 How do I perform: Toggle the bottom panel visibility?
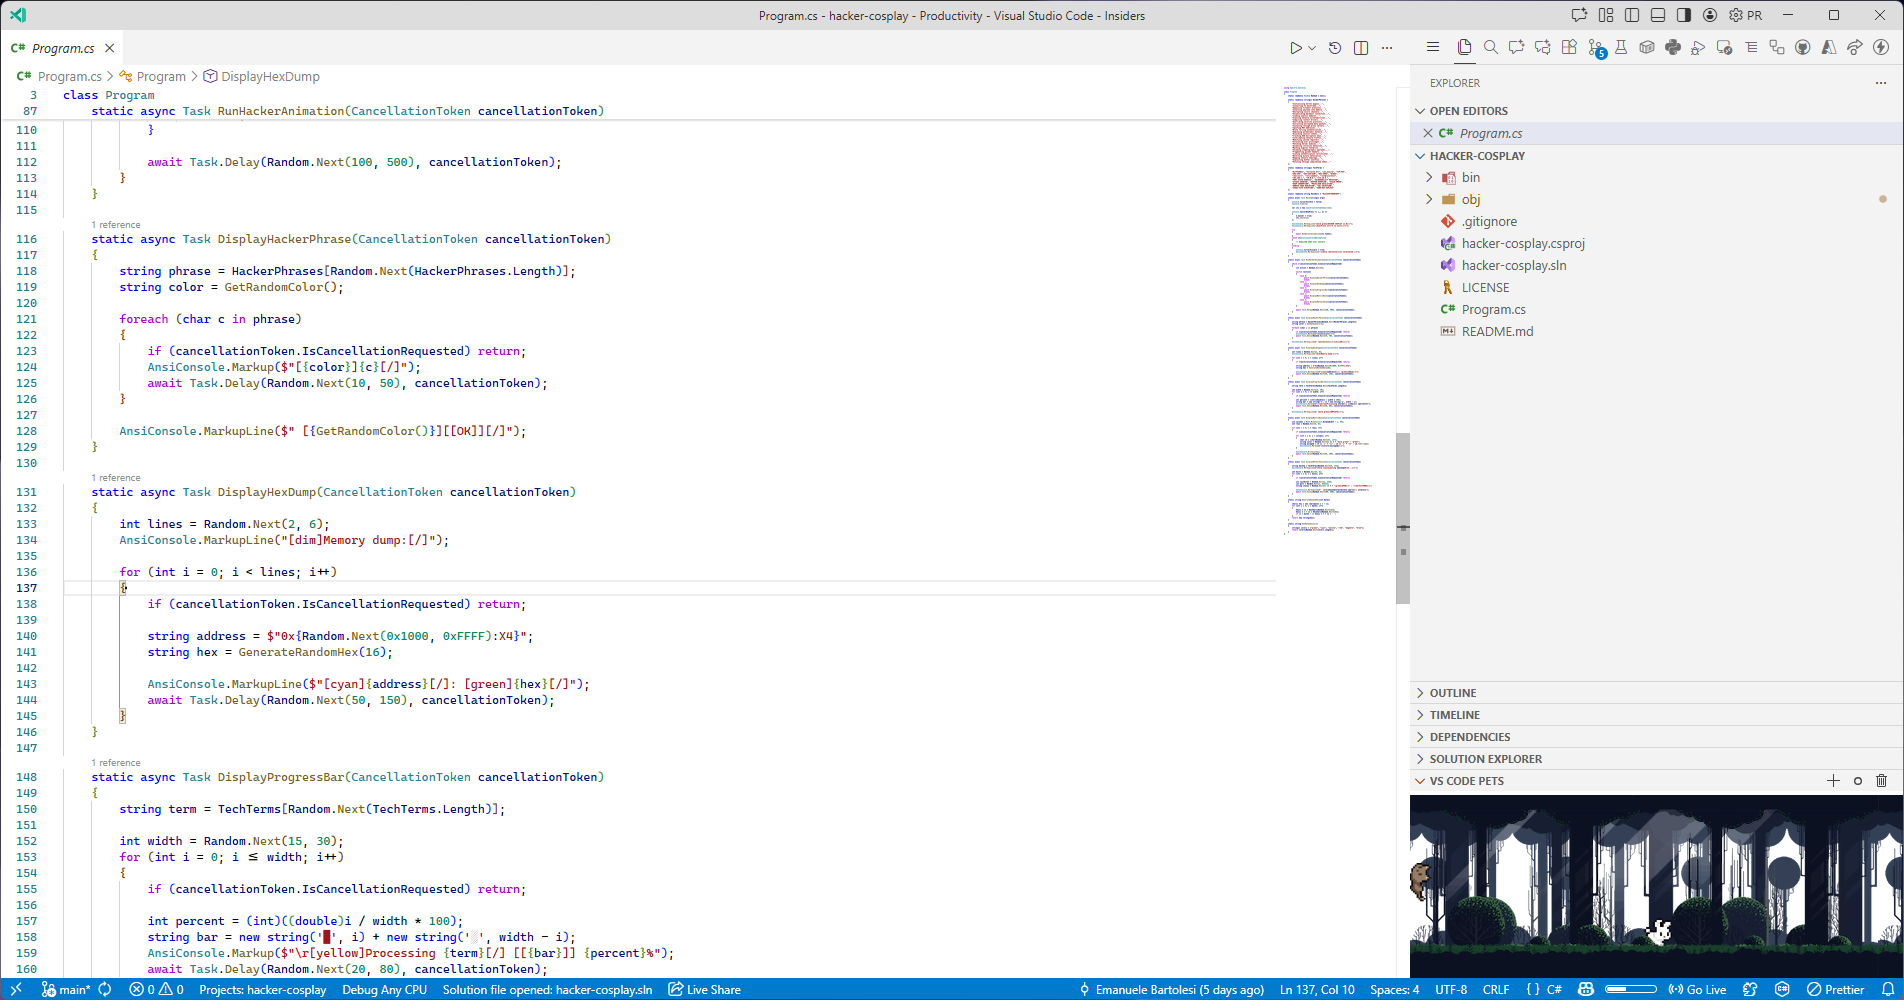(x=1658, y=15)
